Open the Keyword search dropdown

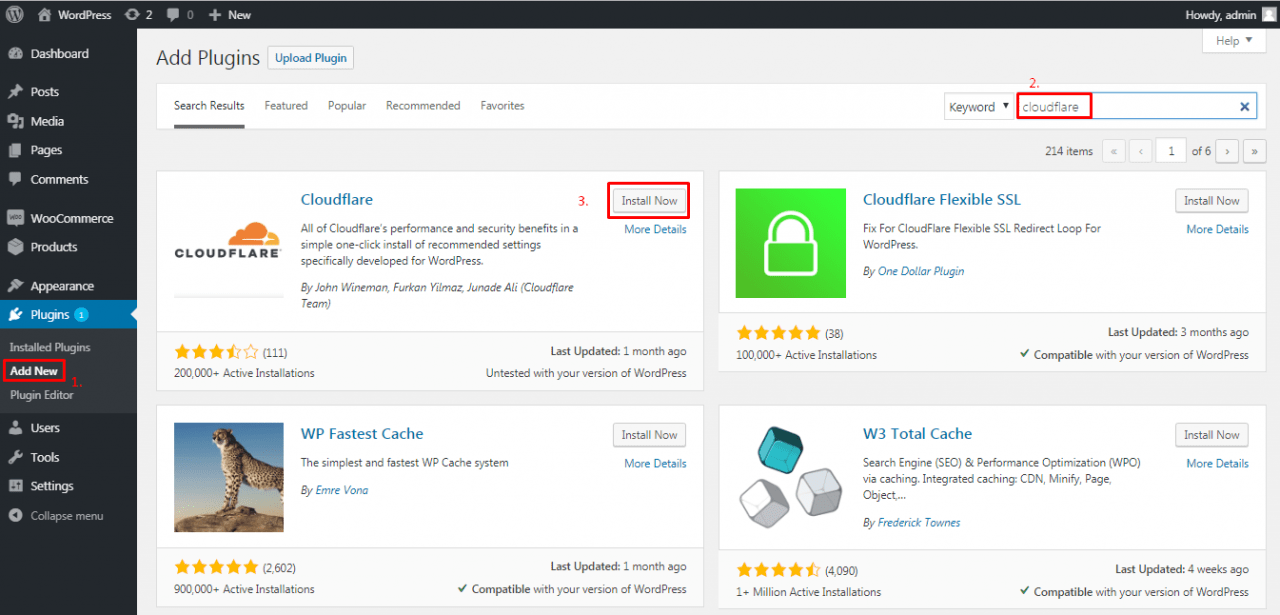978,105
